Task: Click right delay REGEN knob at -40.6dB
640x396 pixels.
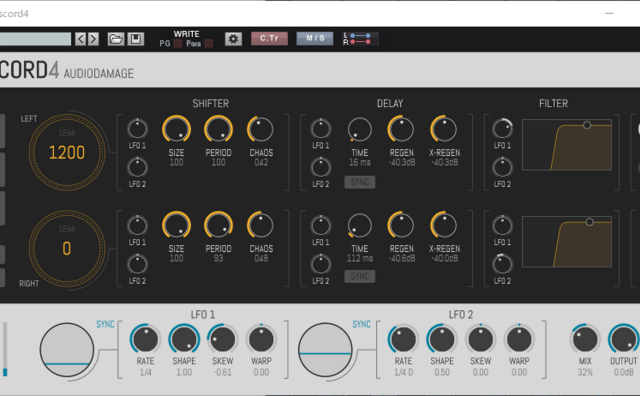Action: (401, 225)
